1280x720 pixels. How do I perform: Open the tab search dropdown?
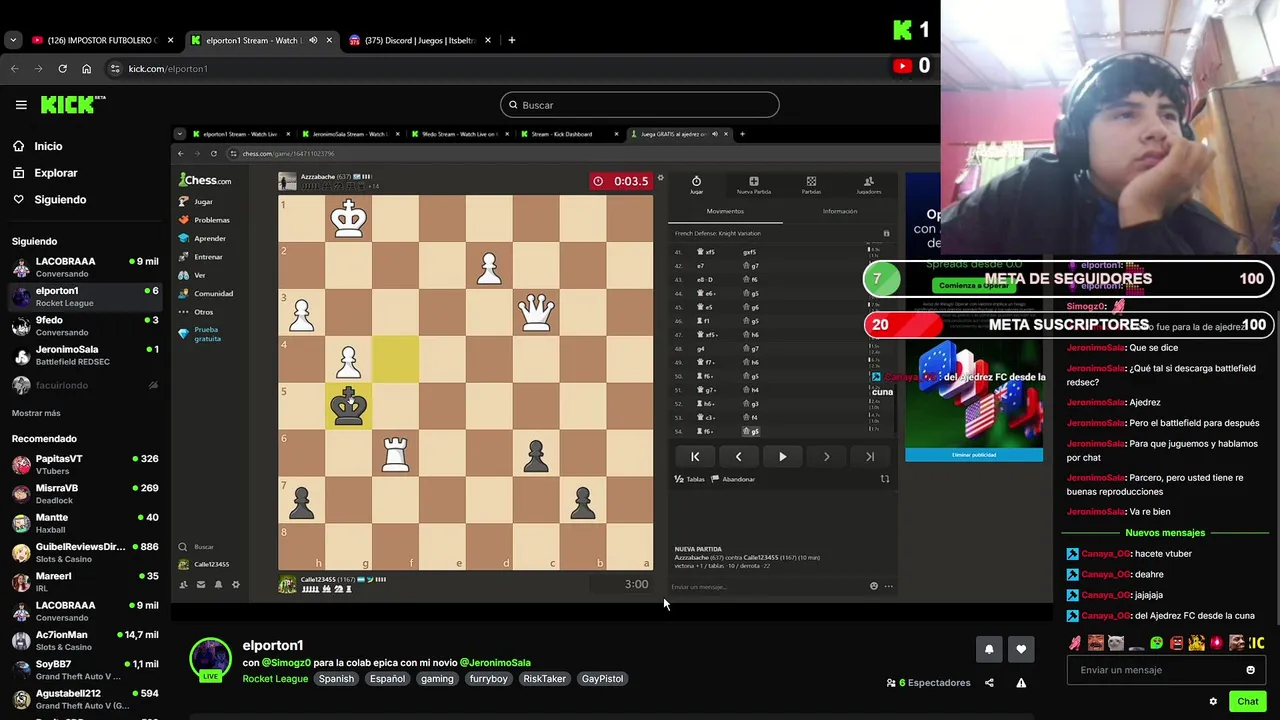(x=13, y=40)
